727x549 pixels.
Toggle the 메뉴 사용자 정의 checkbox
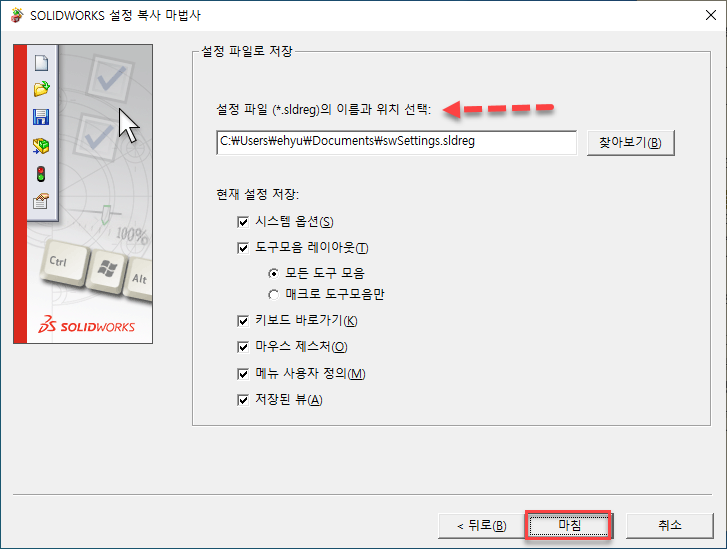[x=242, y=374]
